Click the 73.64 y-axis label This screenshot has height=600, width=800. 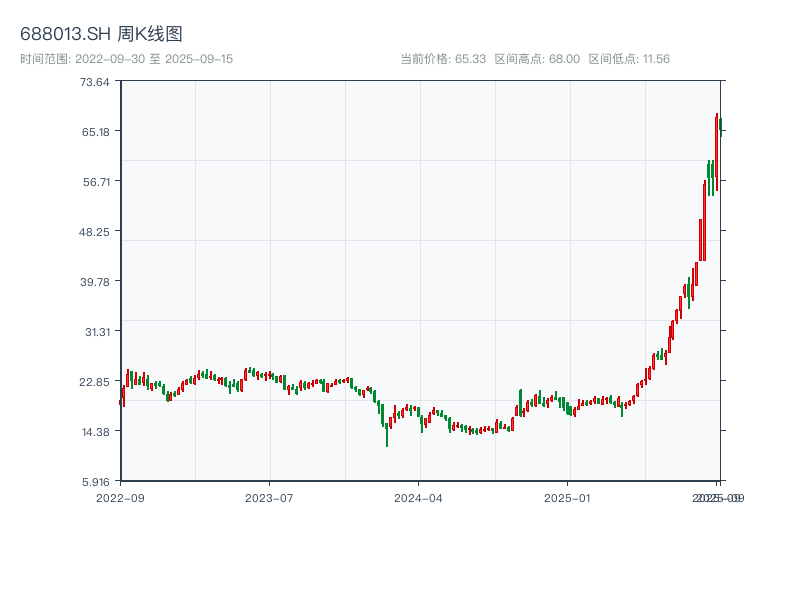click(x=94, y=82)
